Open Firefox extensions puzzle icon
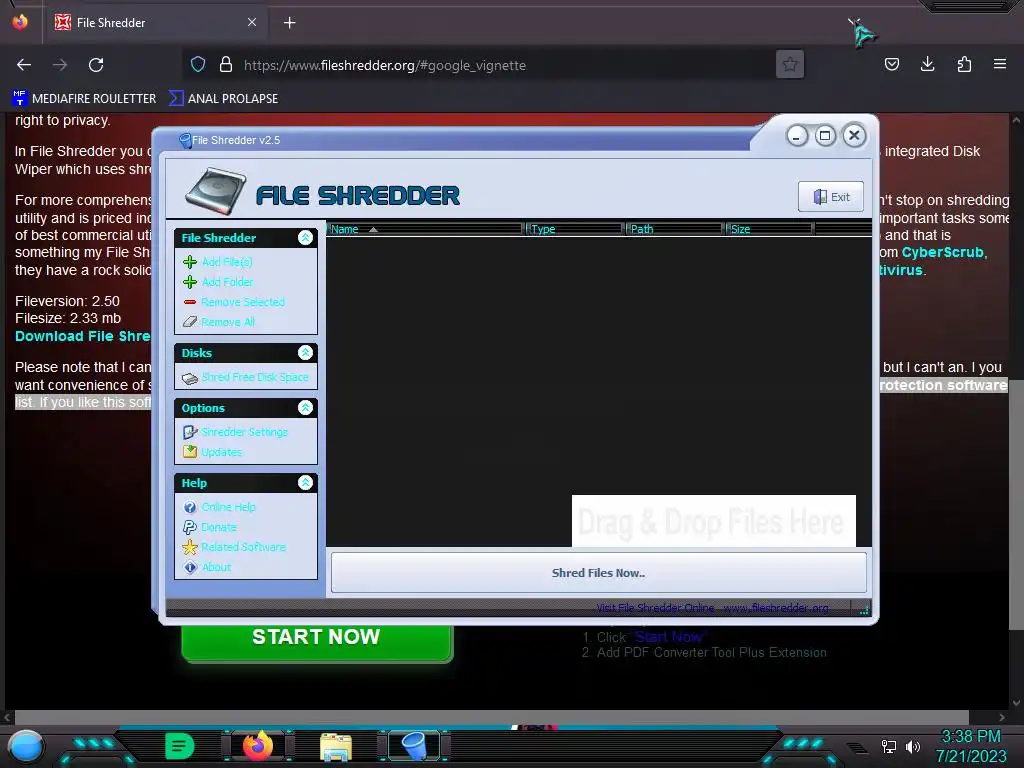This screenshot has height=768, width=1024. click(964, 64)
